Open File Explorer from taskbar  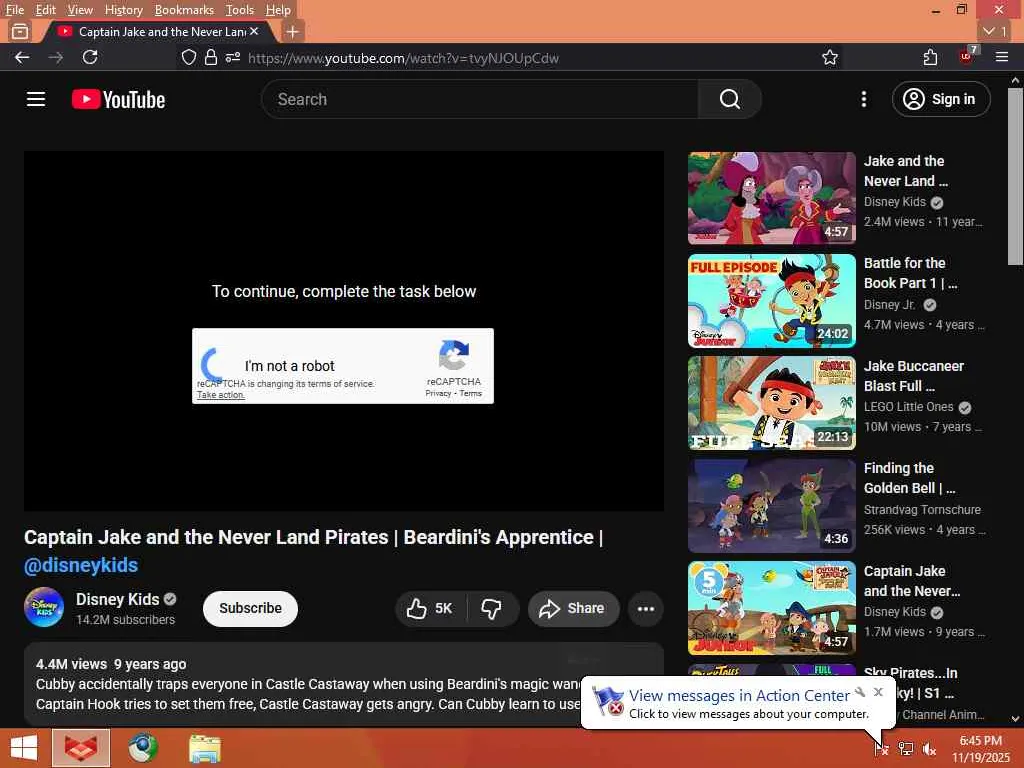click(205, 748)
